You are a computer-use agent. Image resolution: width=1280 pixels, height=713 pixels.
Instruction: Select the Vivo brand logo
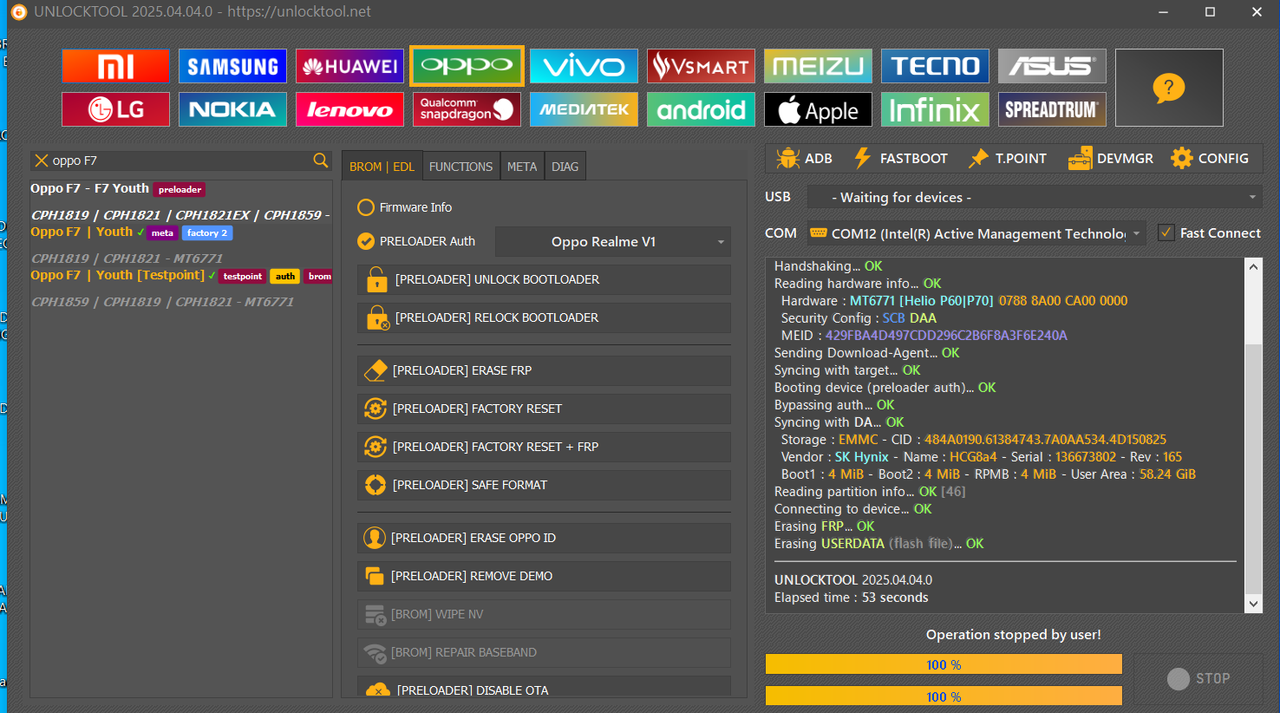584,66
